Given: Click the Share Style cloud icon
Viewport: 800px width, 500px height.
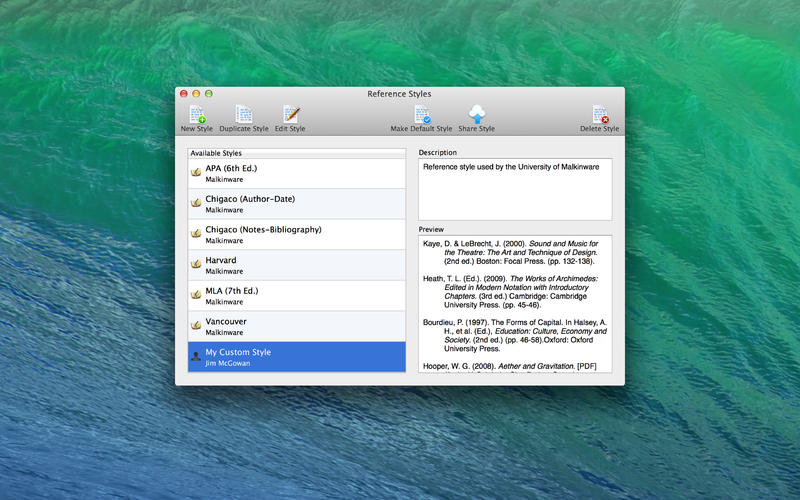Looking at the screenshot, I should pyautogui.click(x=476, y=115).
